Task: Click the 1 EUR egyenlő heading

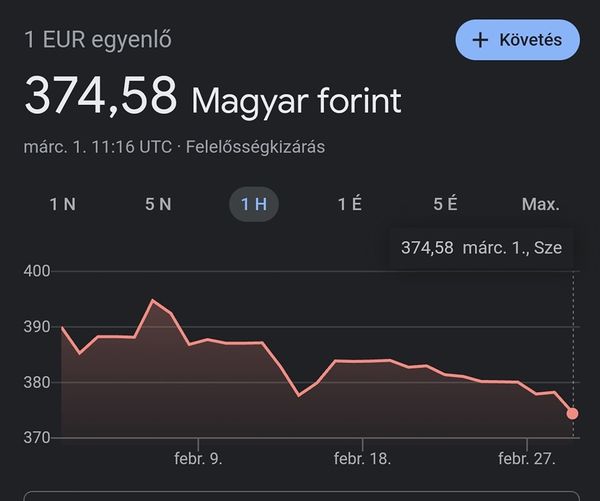Action: pyautogui.click(x=98, y=40)
